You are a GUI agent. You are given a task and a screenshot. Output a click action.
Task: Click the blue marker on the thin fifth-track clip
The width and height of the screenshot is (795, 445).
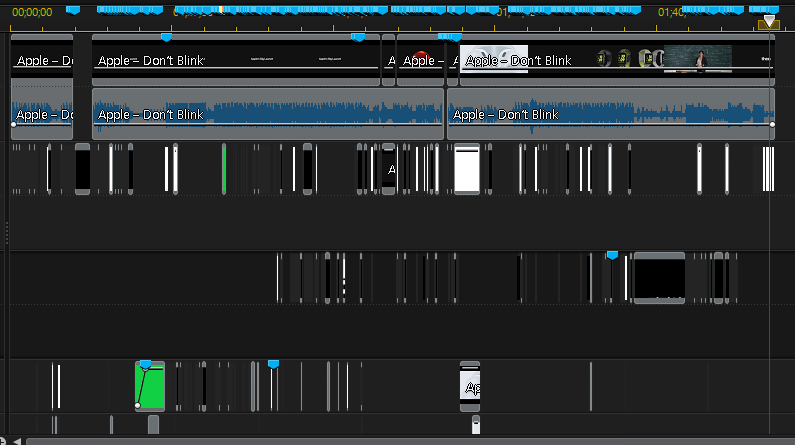[273, 364]
